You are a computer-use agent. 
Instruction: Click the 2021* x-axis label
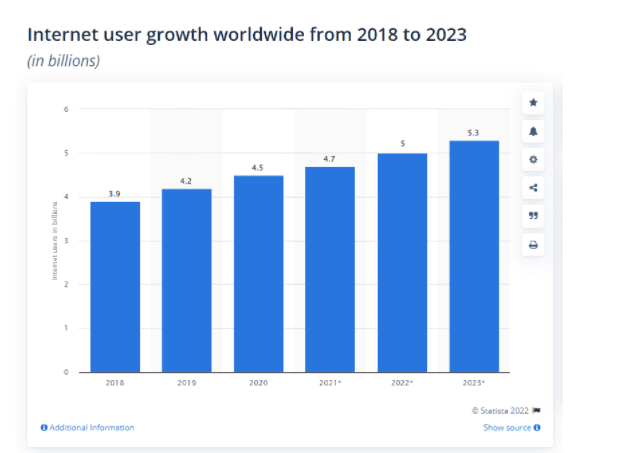point(330,383)
